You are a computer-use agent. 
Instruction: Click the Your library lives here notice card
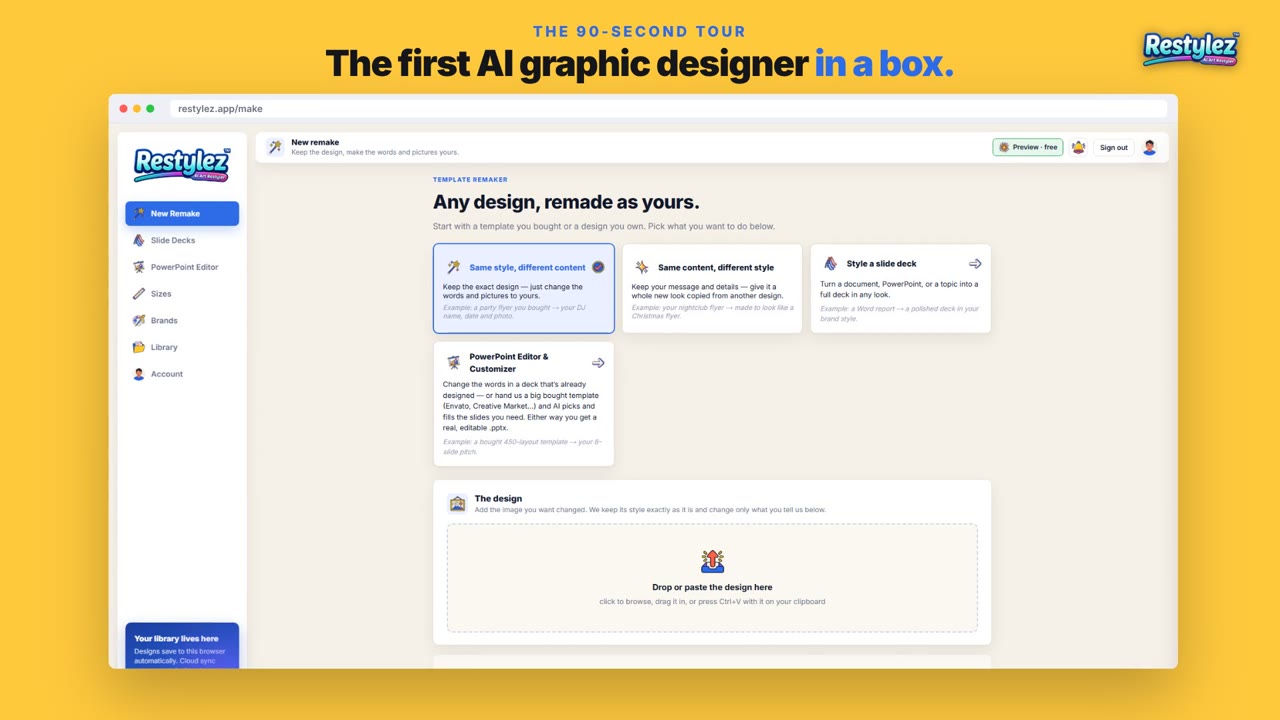(182, 646)
